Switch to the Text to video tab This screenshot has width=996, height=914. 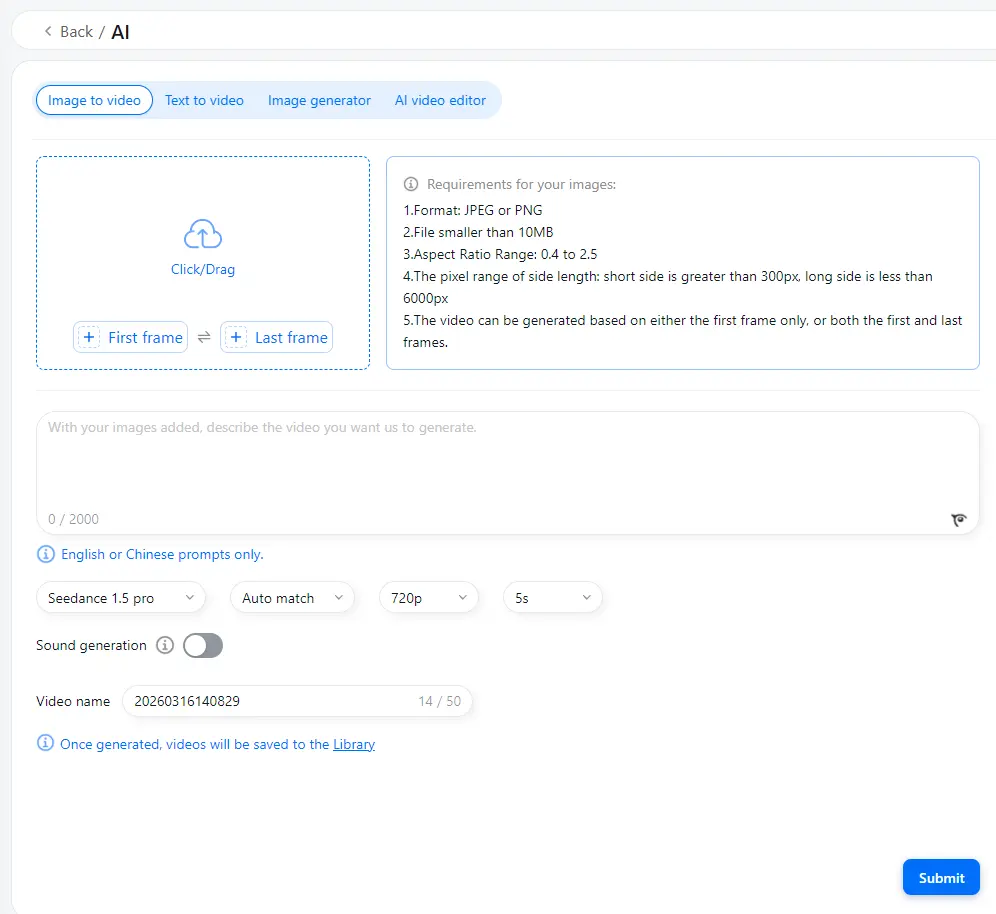coord(204,100)
